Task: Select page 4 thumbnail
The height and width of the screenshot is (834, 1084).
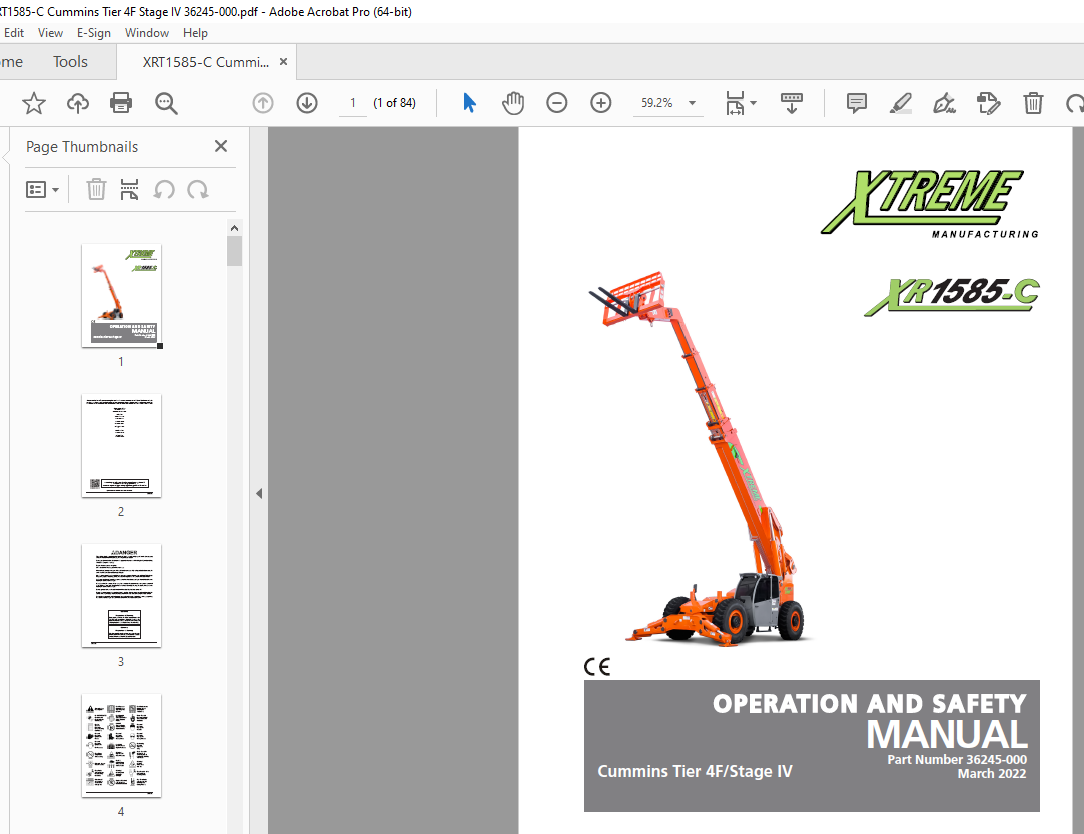Action: point(122,746)
